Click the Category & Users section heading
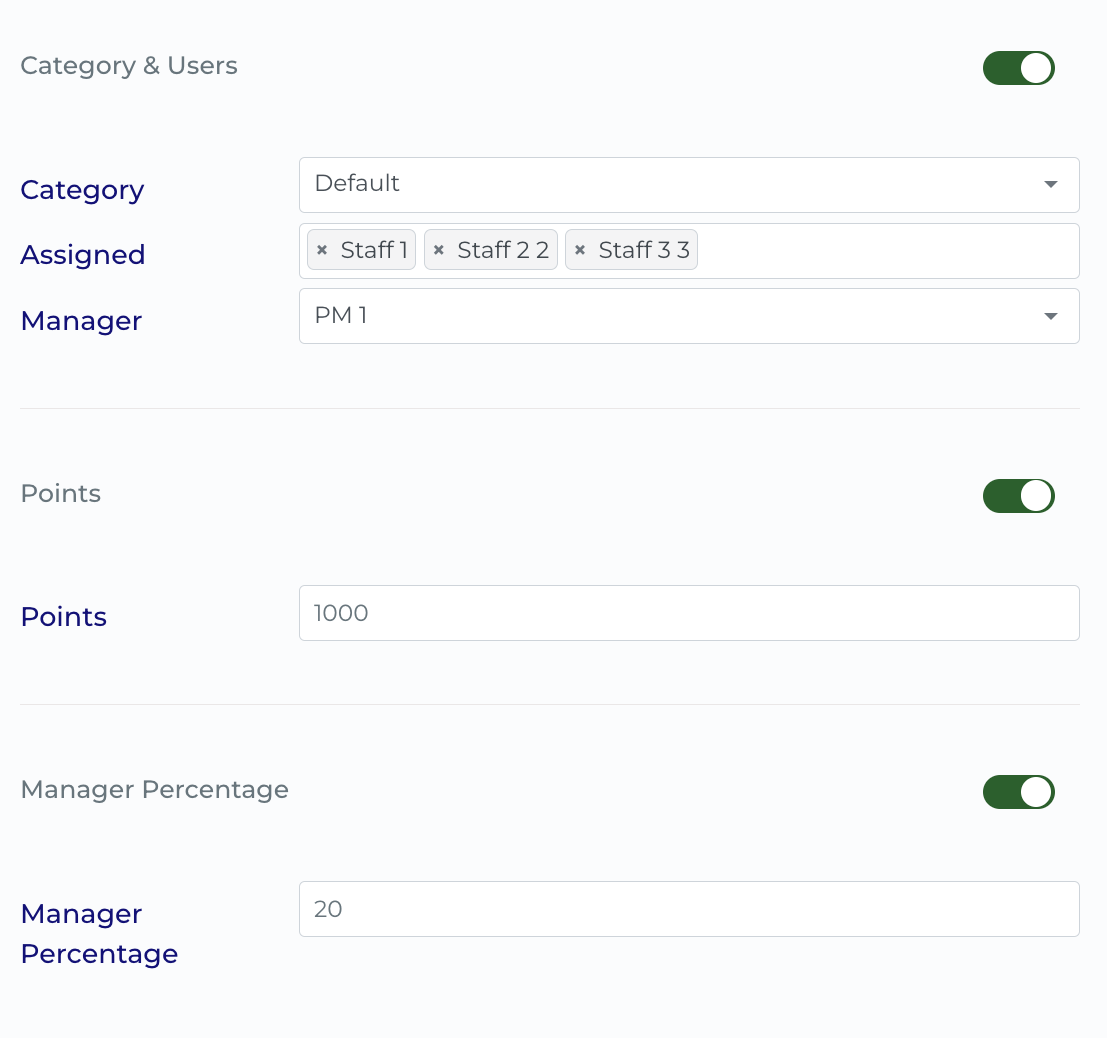1107x1038 pixels. (x=129, y=66)
